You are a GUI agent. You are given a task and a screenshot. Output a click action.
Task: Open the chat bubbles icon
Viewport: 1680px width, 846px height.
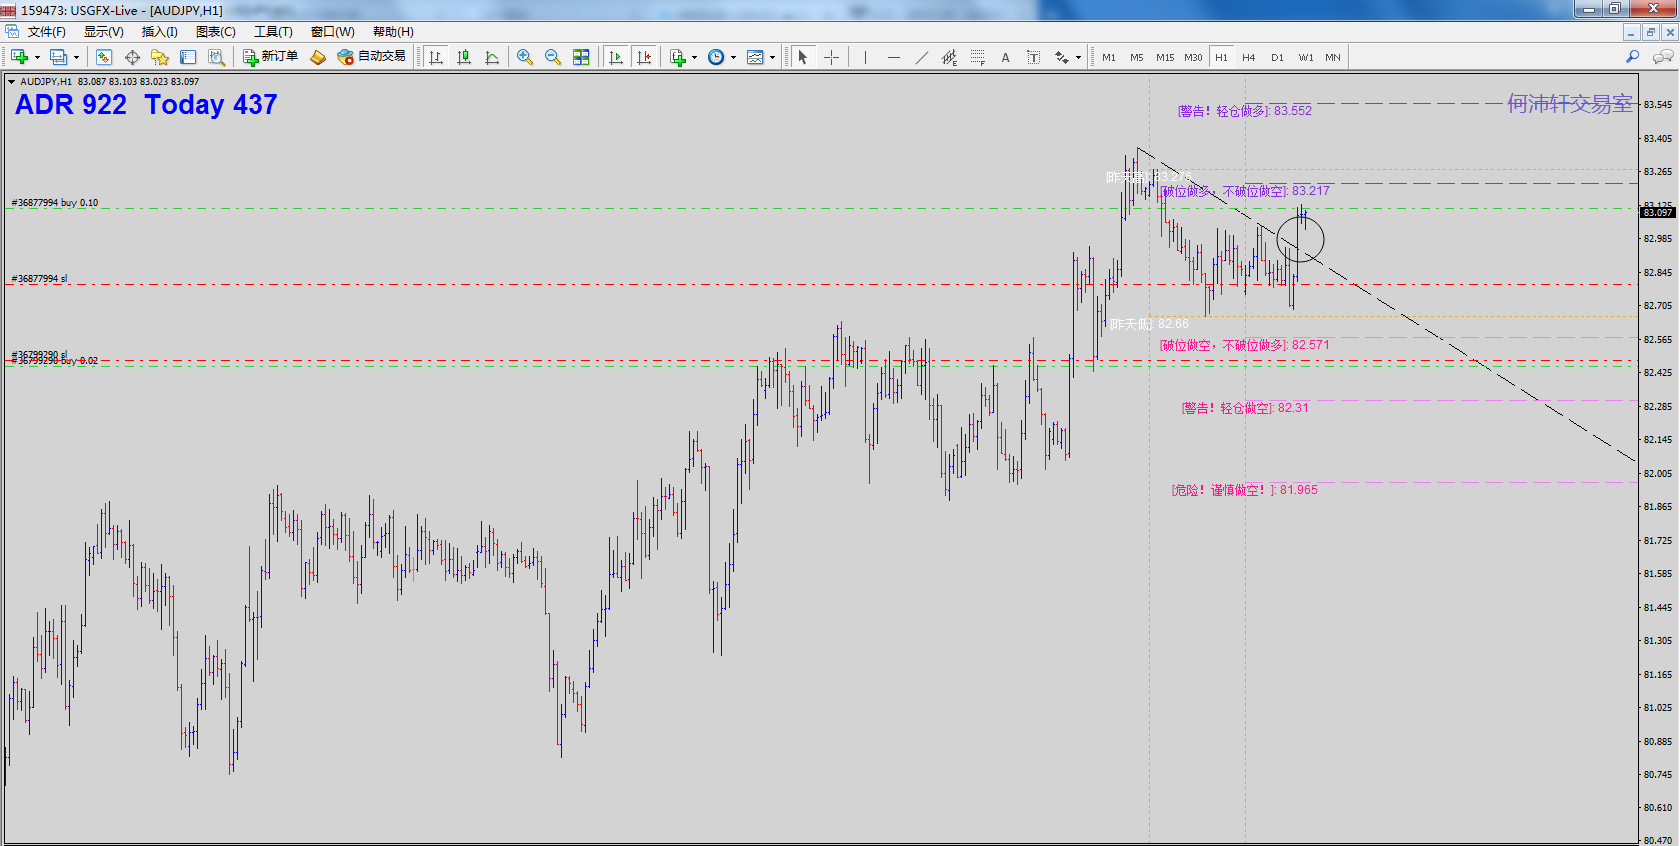(1663, 57)
